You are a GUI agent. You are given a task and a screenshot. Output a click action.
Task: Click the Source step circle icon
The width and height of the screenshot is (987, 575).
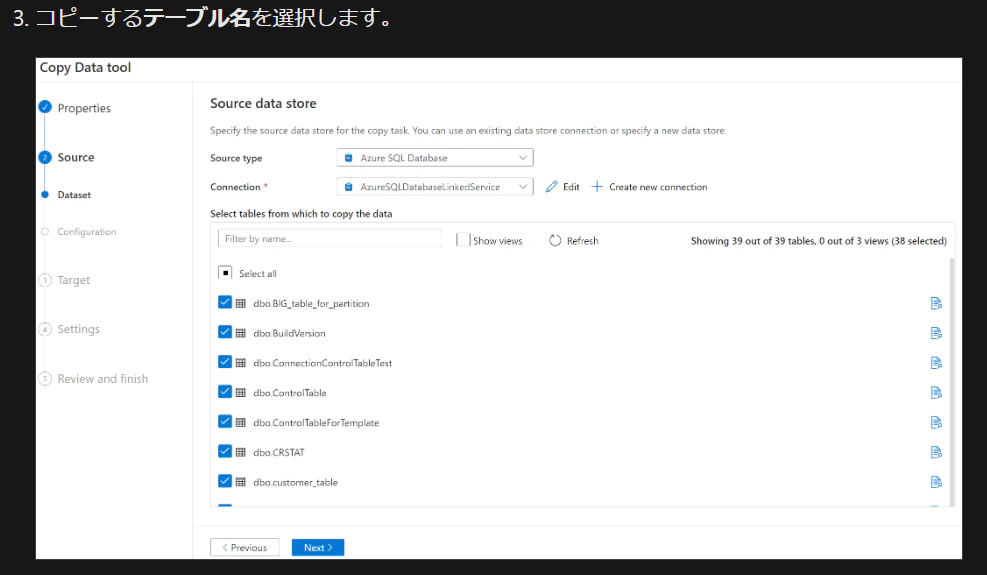pyautogui.click(x=45, y=157)
